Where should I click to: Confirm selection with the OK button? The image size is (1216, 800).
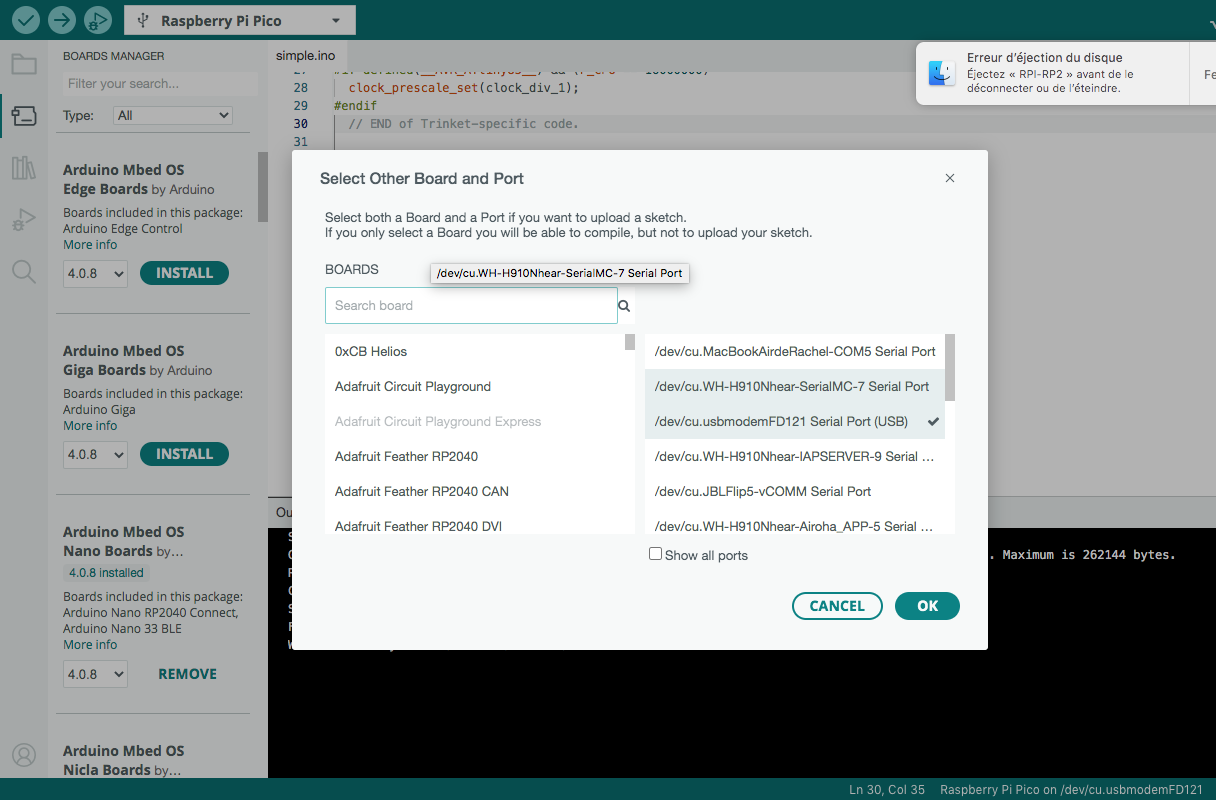[x=927, y=606]
